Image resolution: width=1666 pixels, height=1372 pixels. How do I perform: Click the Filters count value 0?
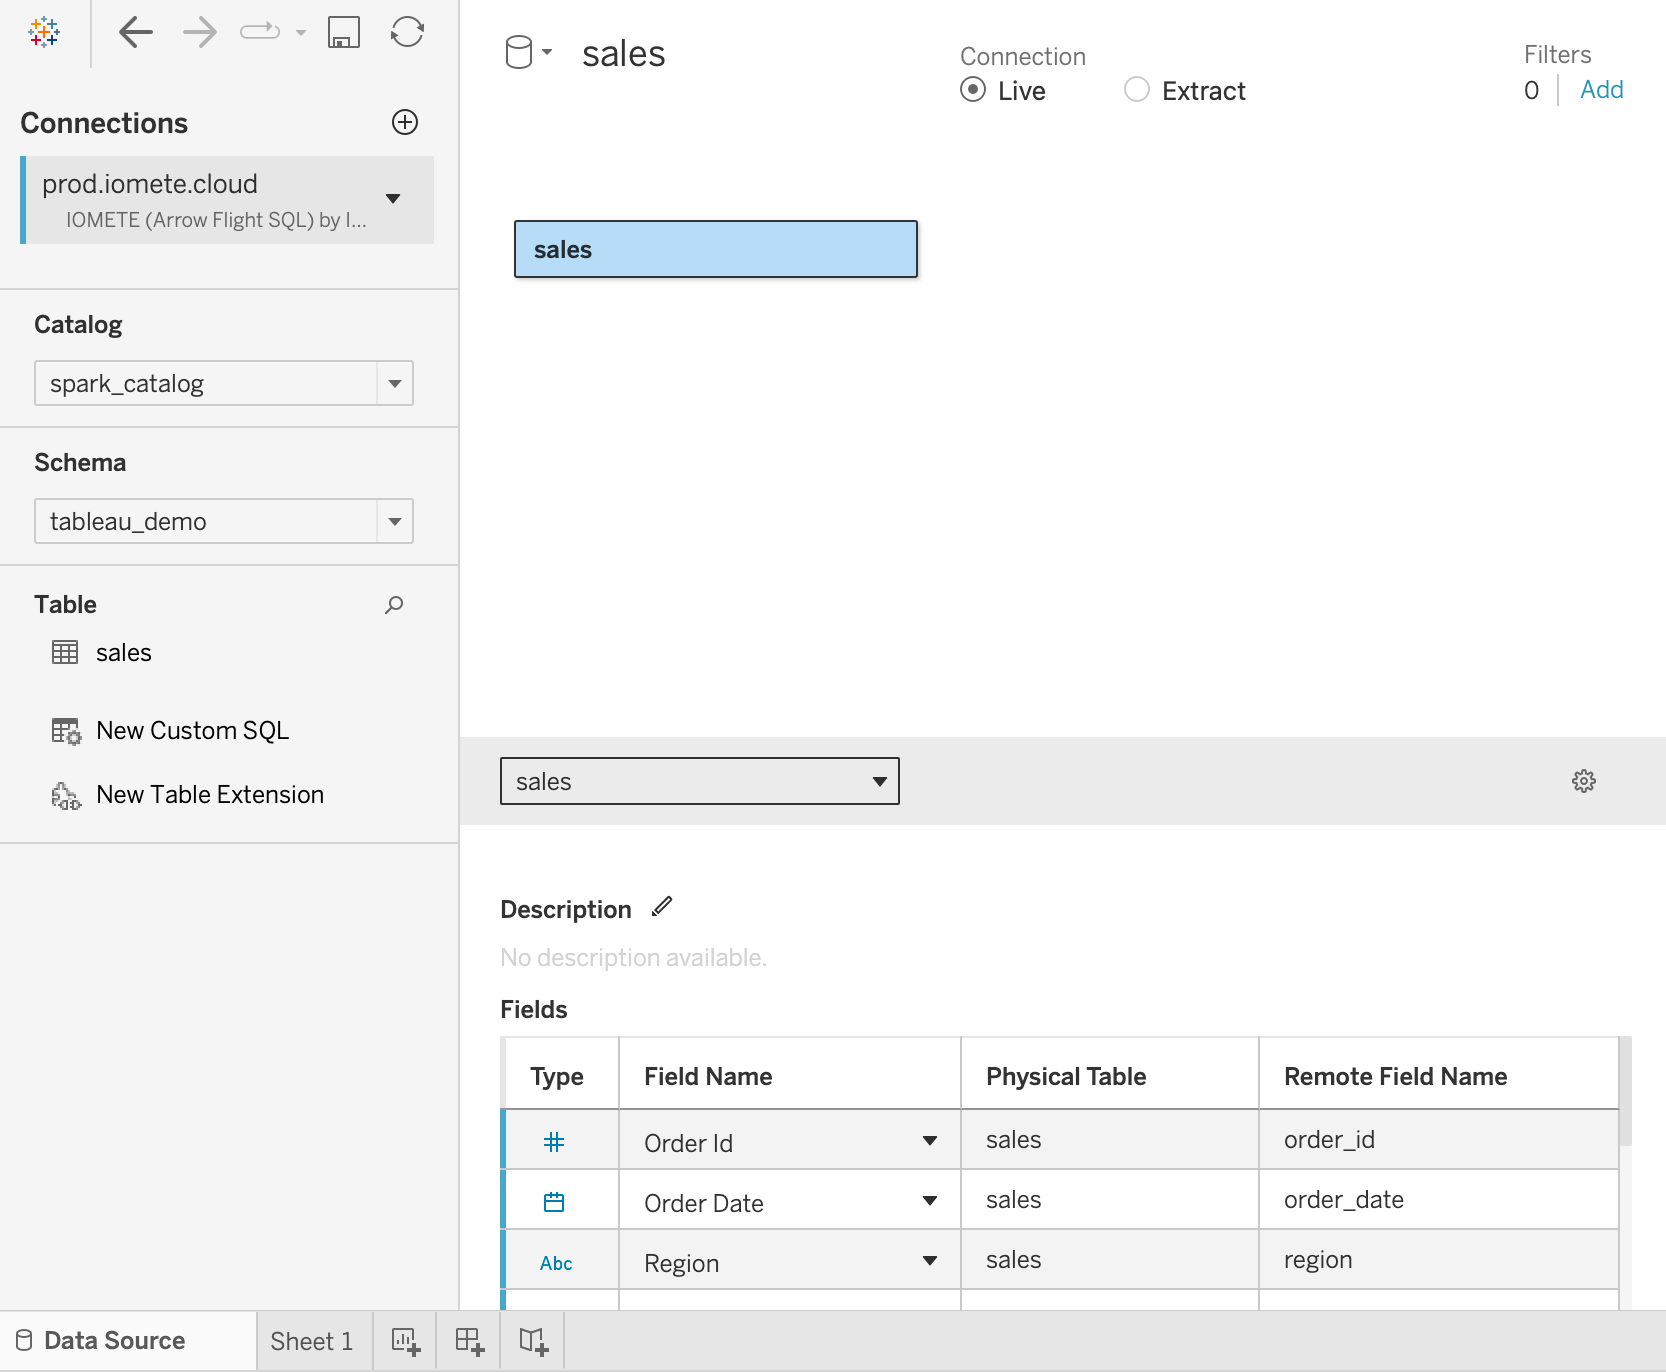[x=1531, y=91]
